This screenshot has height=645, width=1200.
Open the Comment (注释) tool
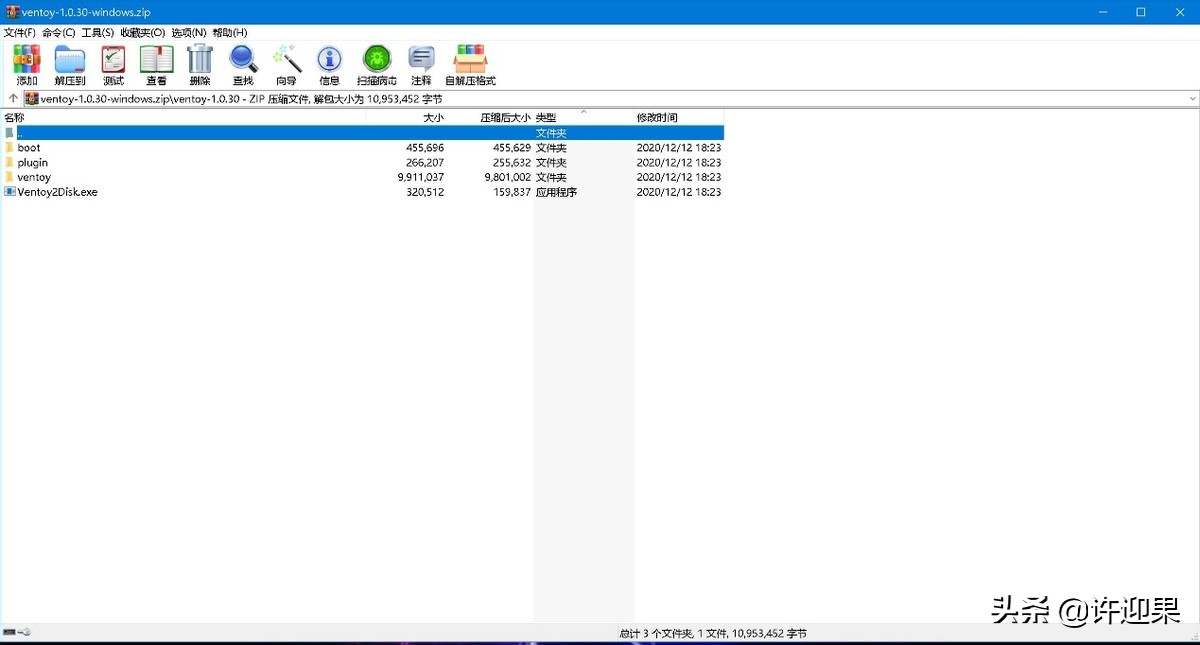[x=421, y=64]
